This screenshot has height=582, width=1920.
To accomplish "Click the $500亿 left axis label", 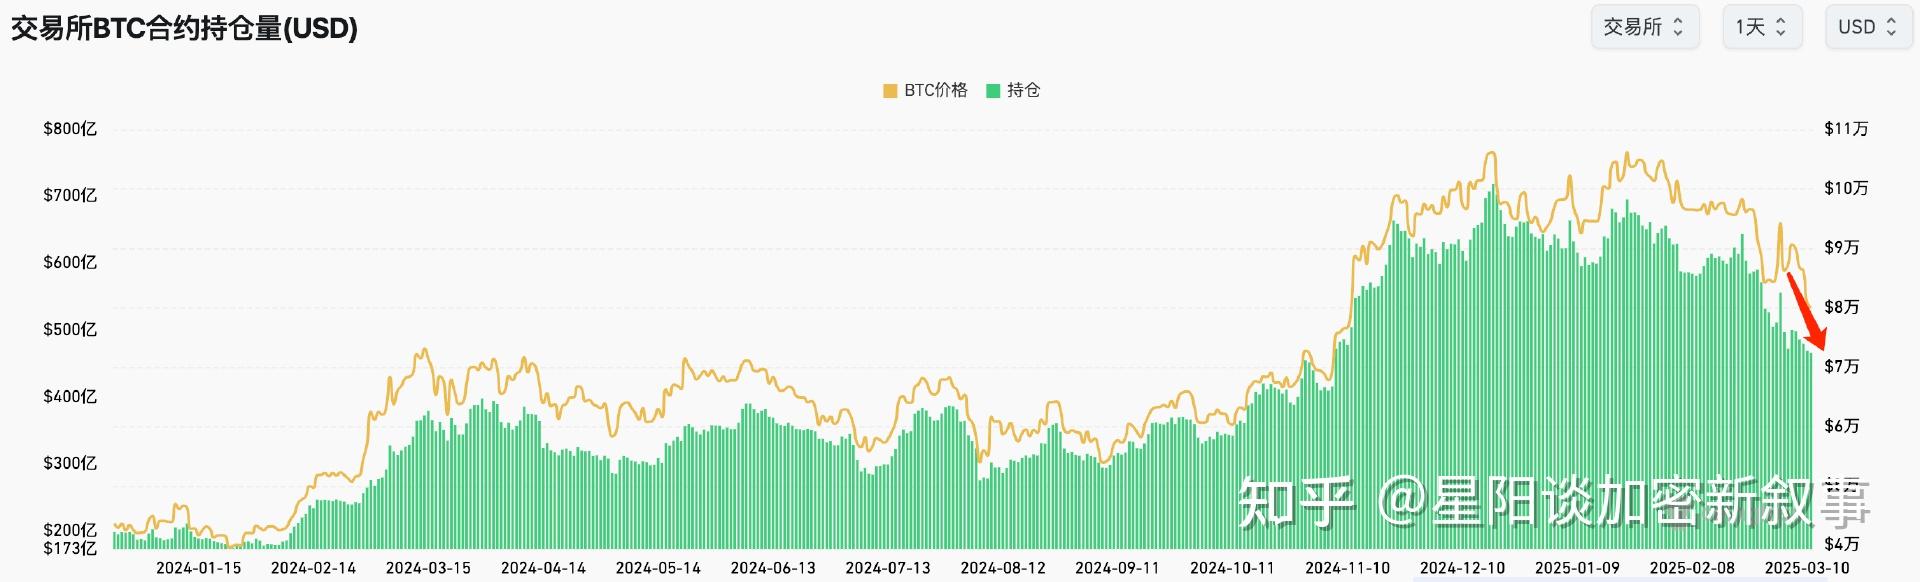I will (x=70, y=329).
